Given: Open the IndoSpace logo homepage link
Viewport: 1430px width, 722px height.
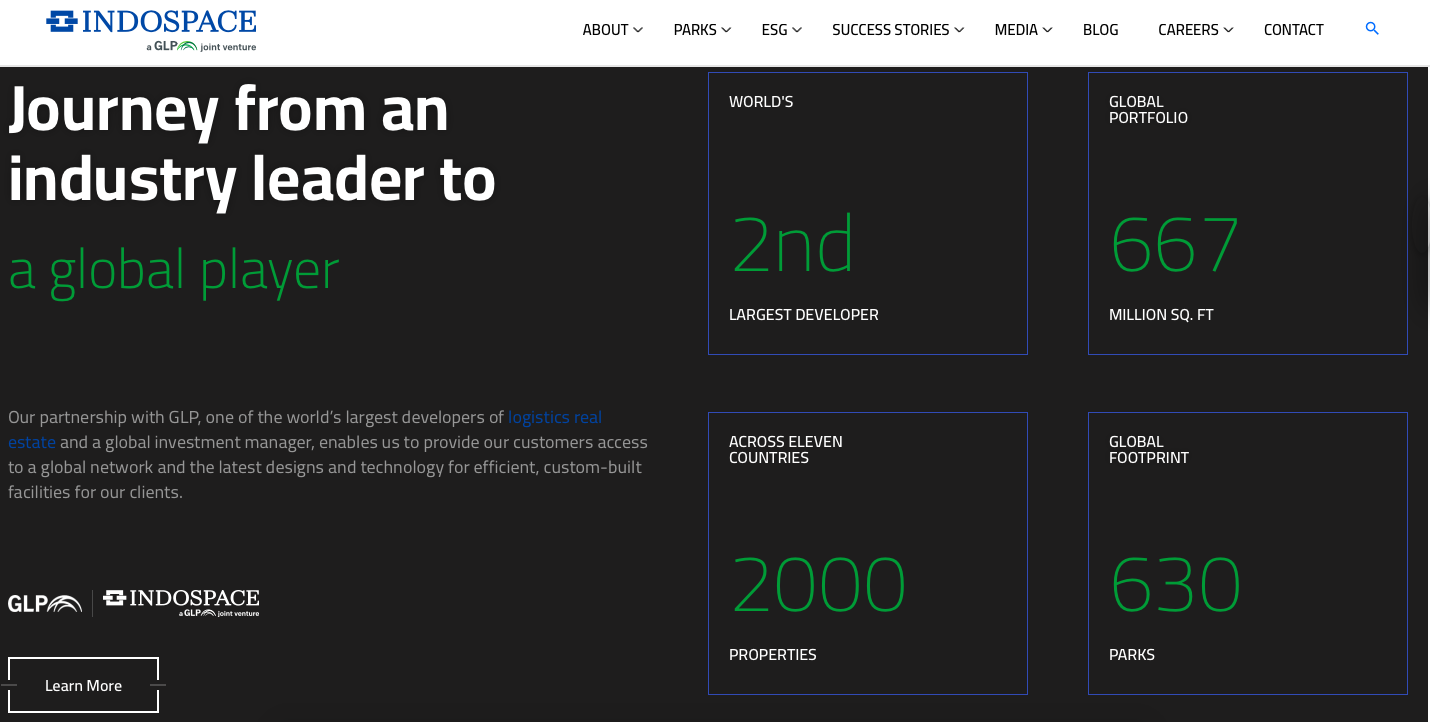Looking at the screenshot, I should coord(151,30).
